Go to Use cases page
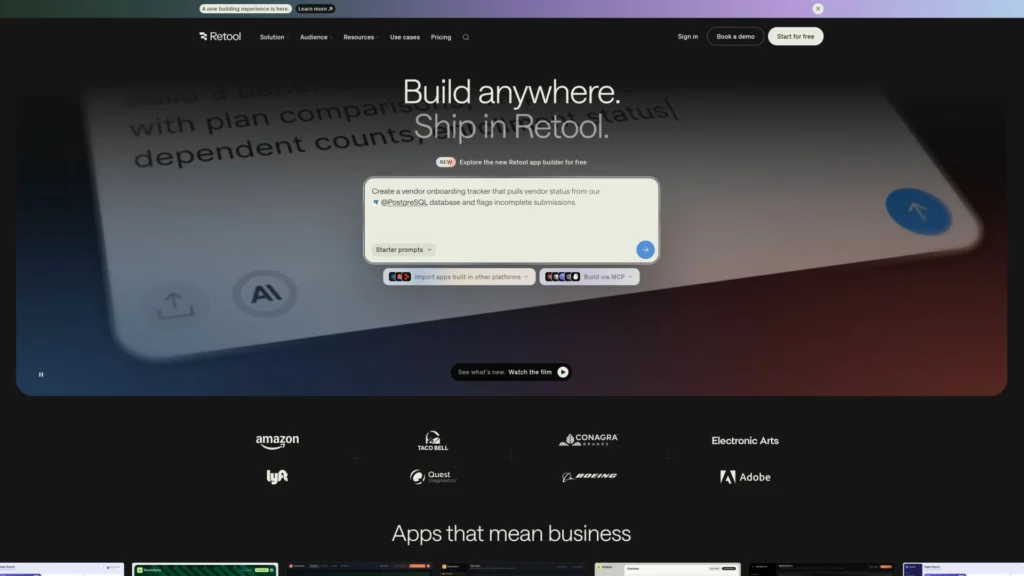The width and height of the screenshot is (1024, 576). pyautogui.click(x=405, y=37)
